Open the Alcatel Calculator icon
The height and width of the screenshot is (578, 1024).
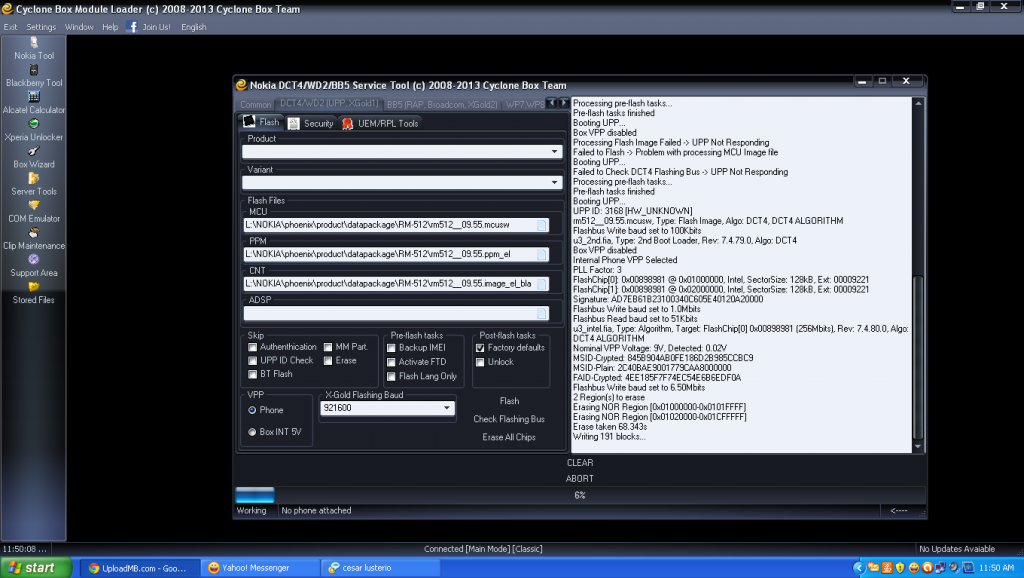pyautogui.click(x=34, y=97)
